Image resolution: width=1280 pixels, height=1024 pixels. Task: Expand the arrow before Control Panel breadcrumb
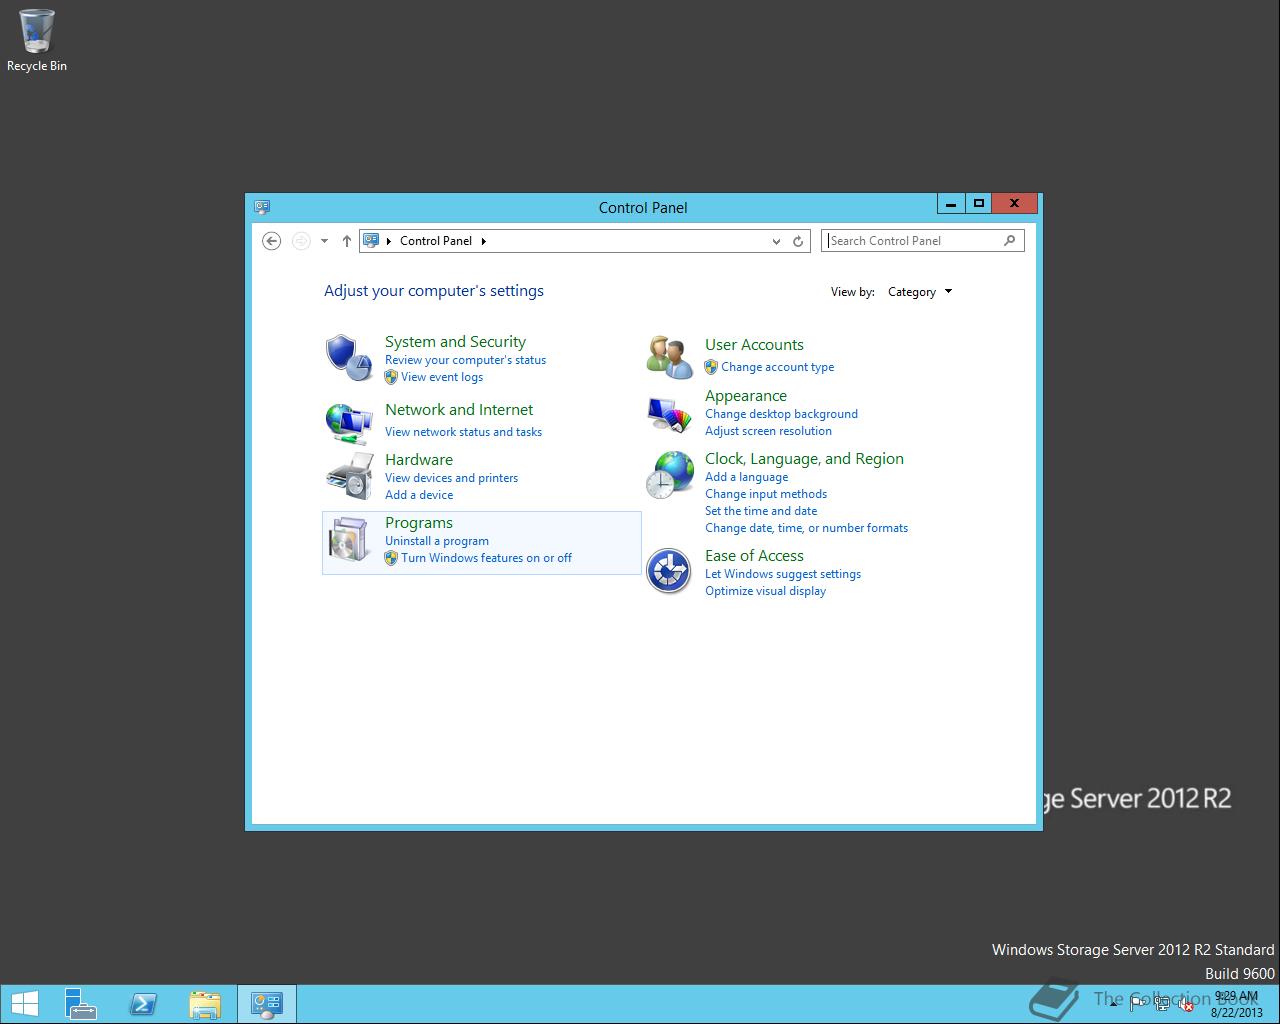click(389, 241)
